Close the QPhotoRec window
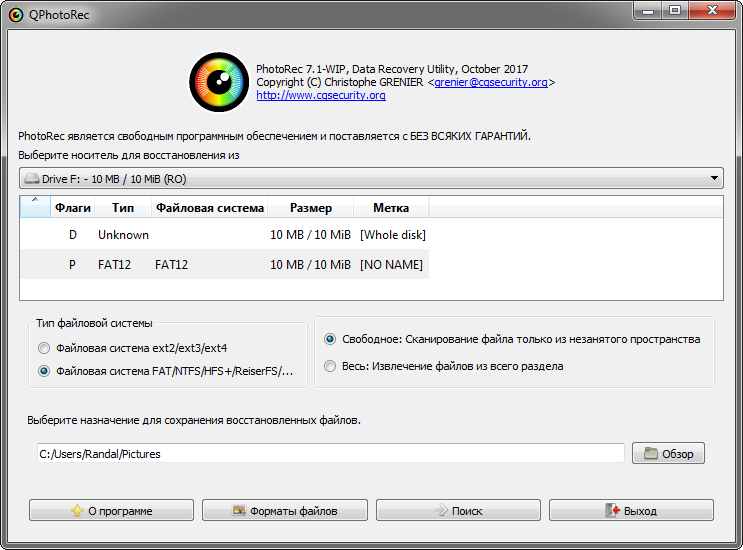743x550 pixels. click(x=712, y=10)
